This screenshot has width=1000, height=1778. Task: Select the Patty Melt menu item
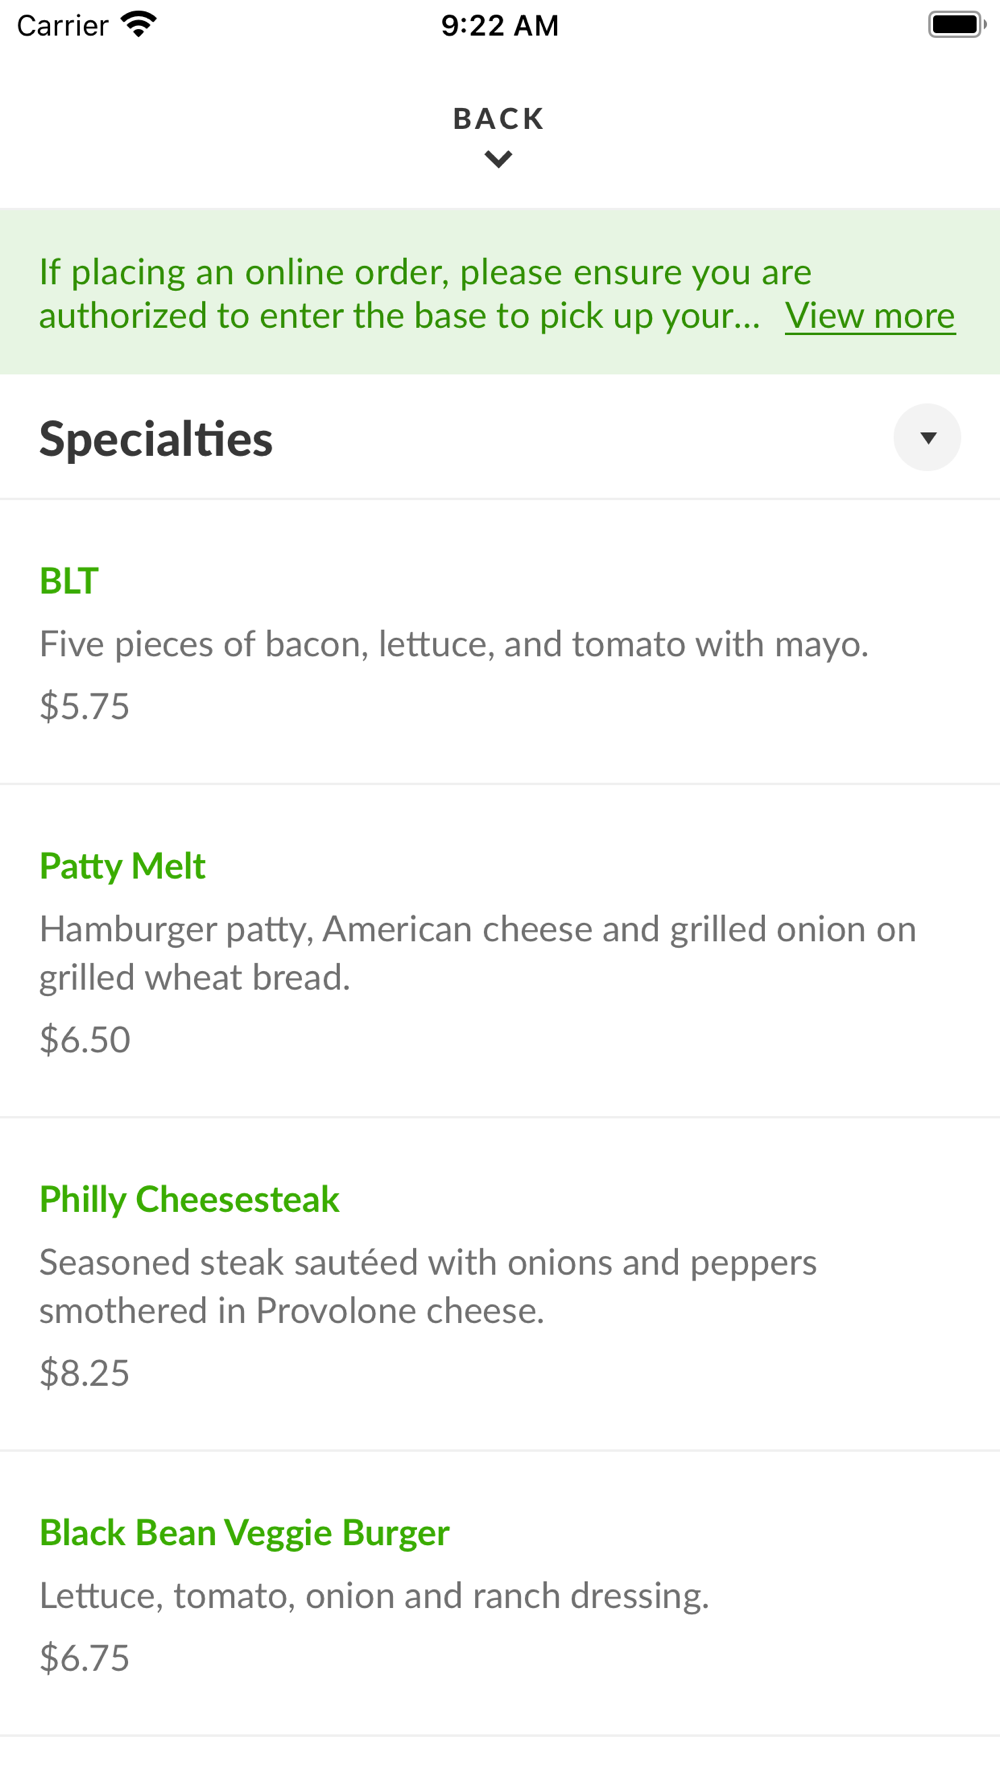(x=122, y=866)
